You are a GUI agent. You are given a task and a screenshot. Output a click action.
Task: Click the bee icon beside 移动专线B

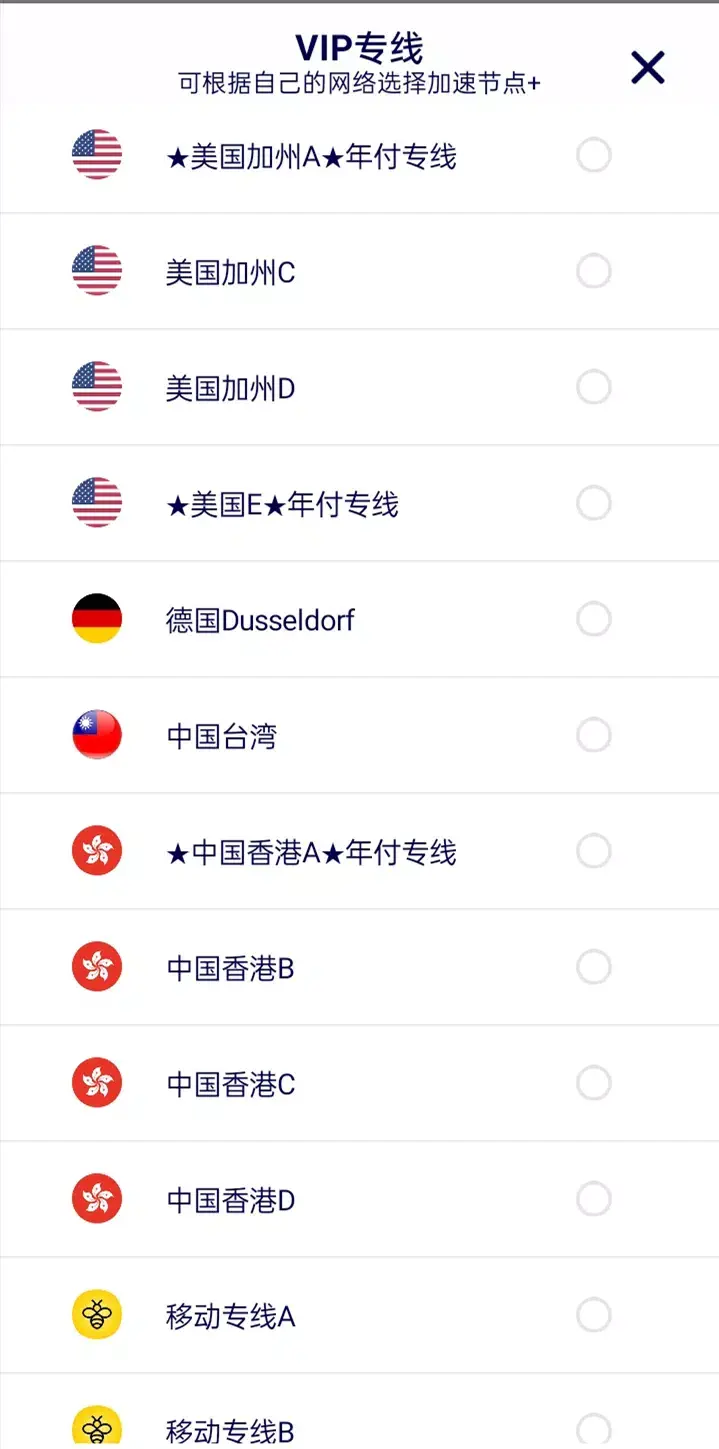click(x=96, y=1427)
